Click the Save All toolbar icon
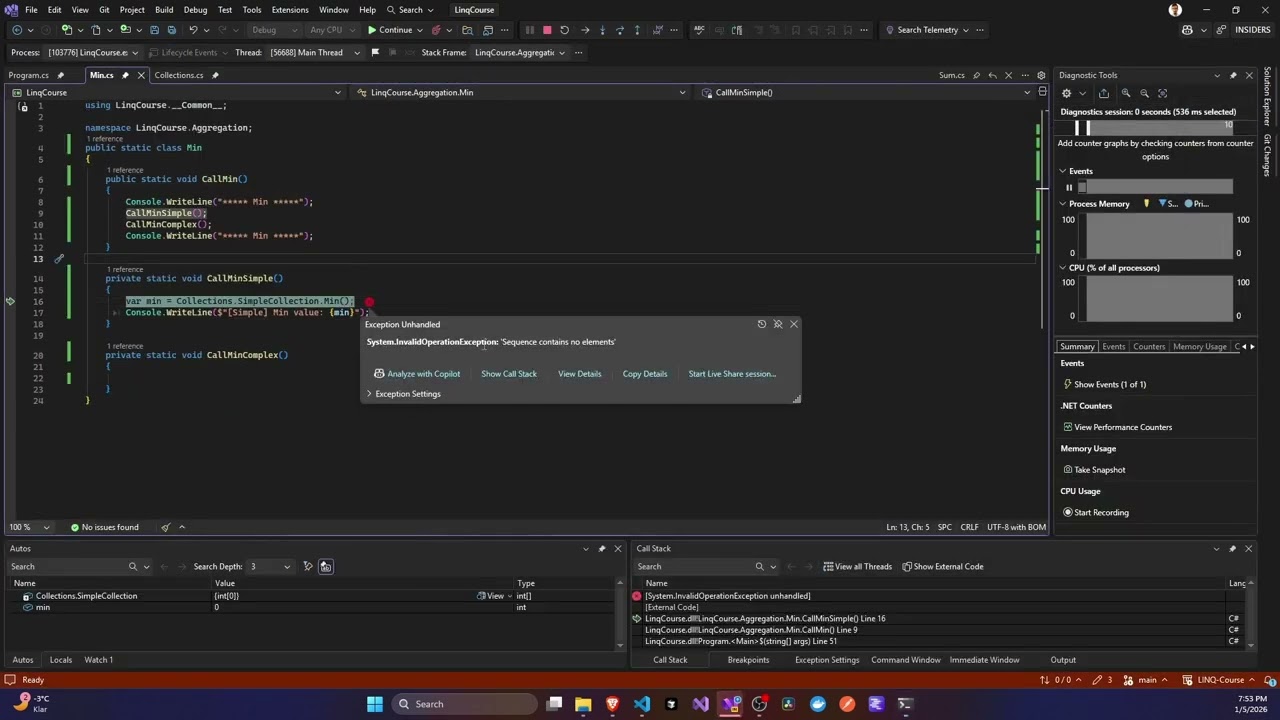This screenshot has width=1280, height=720. (172, 30)
